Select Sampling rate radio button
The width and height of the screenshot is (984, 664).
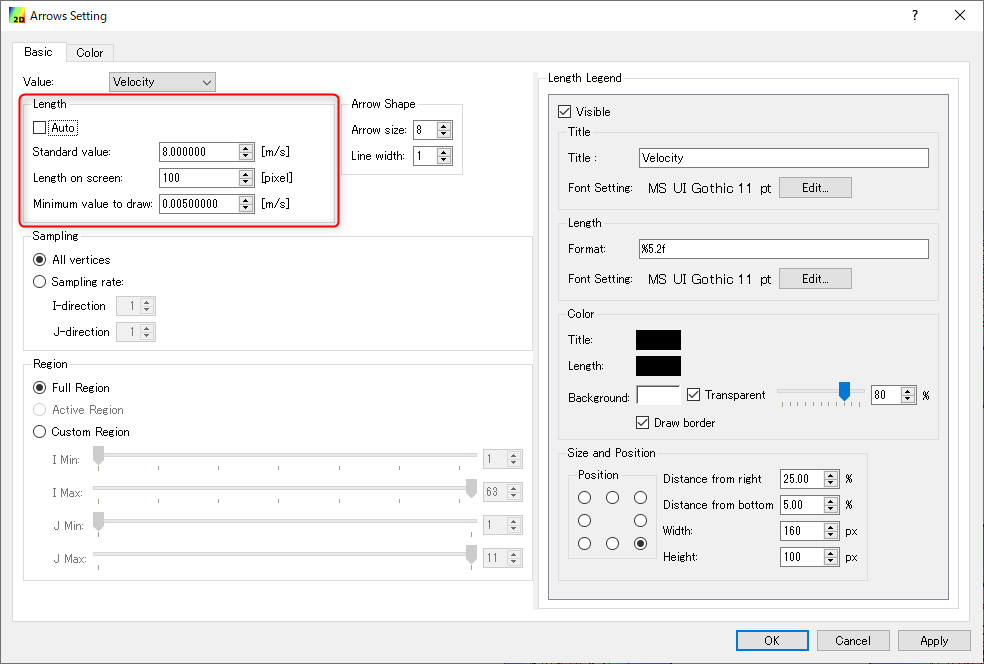40,282
